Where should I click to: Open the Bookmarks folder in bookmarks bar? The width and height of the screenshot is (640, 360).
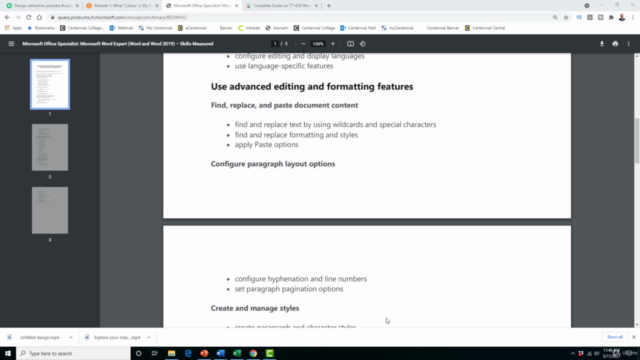[41, 28]
